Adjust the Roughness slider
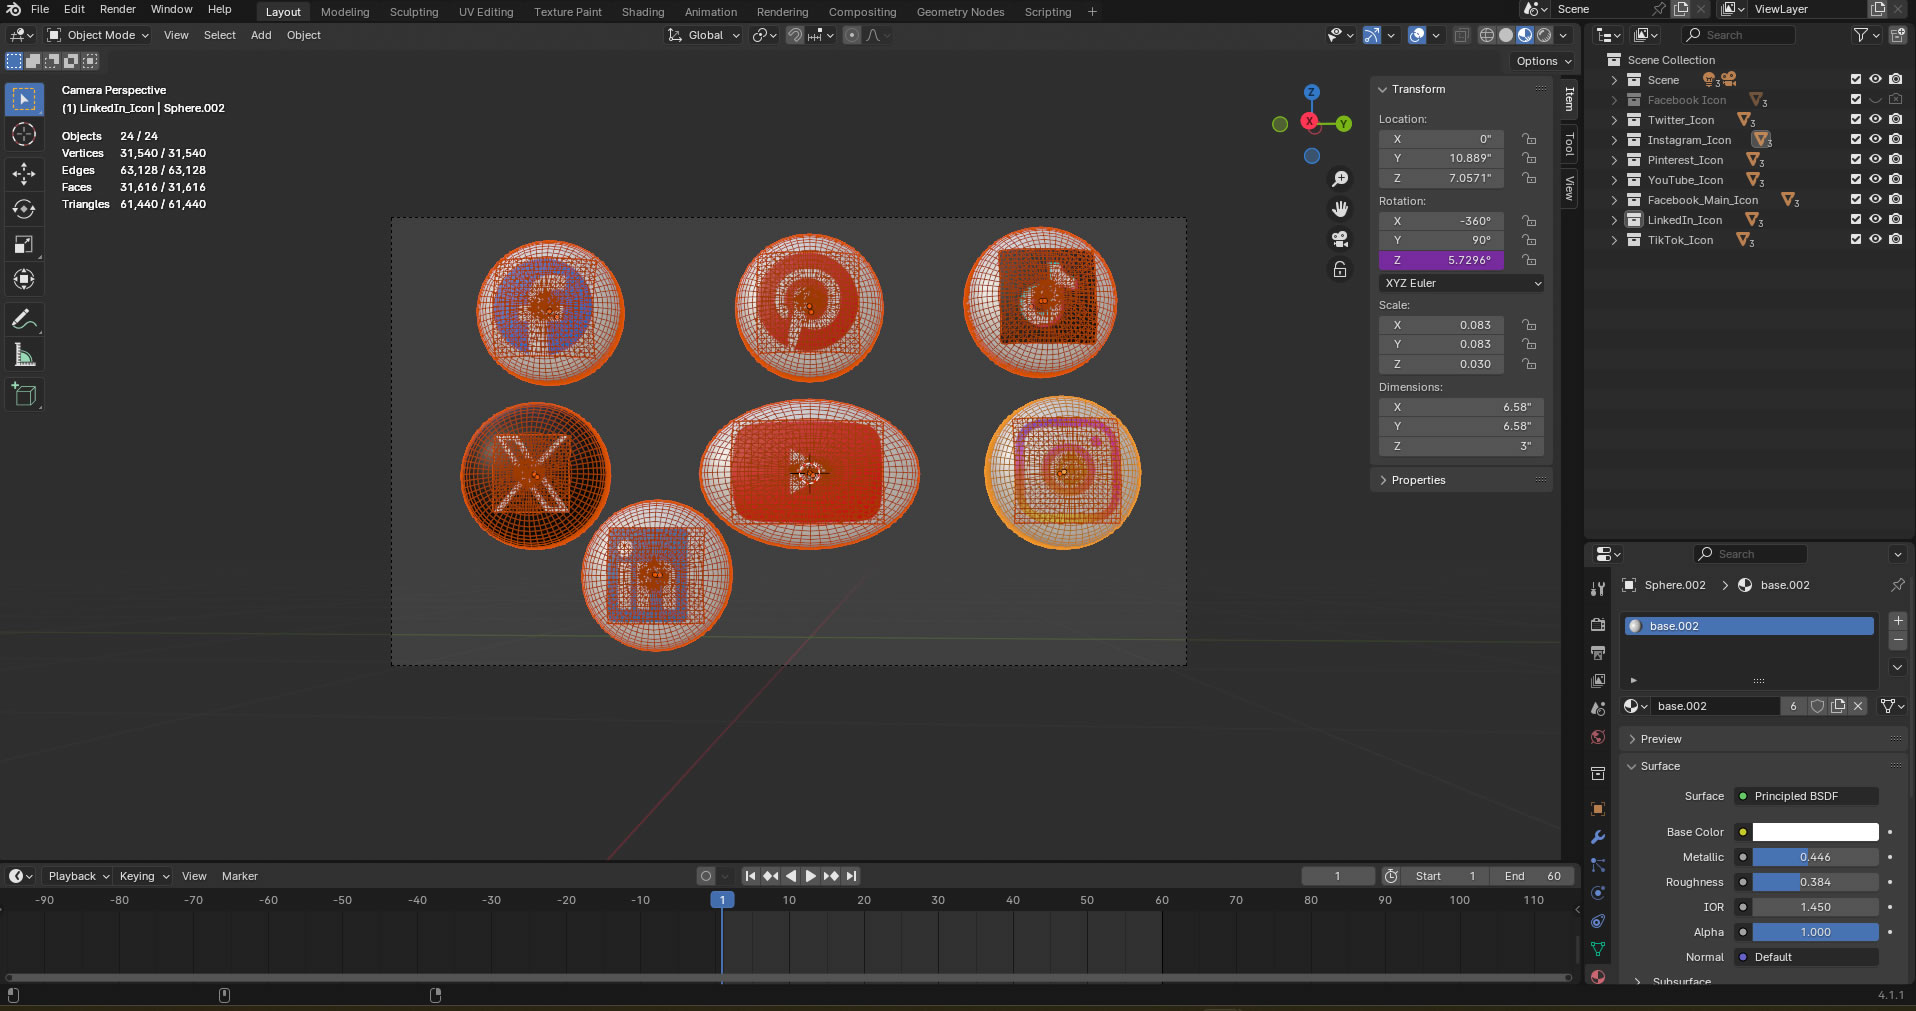Viewport: 1916px width, 1011px height. click(1815, 882)
